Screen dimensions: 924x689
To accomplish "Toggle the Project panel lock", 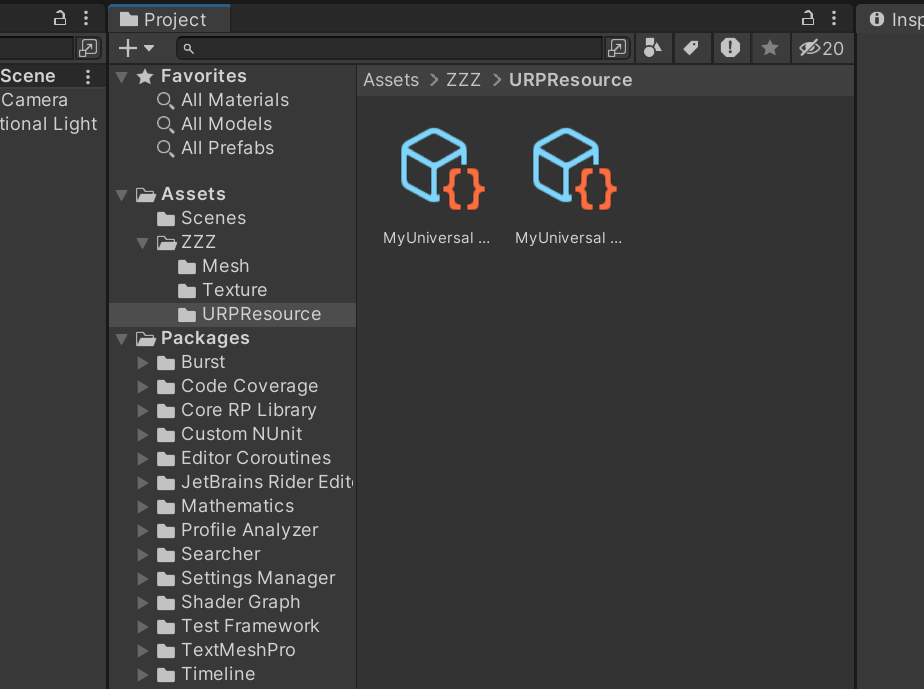I will tap(808, 18).
